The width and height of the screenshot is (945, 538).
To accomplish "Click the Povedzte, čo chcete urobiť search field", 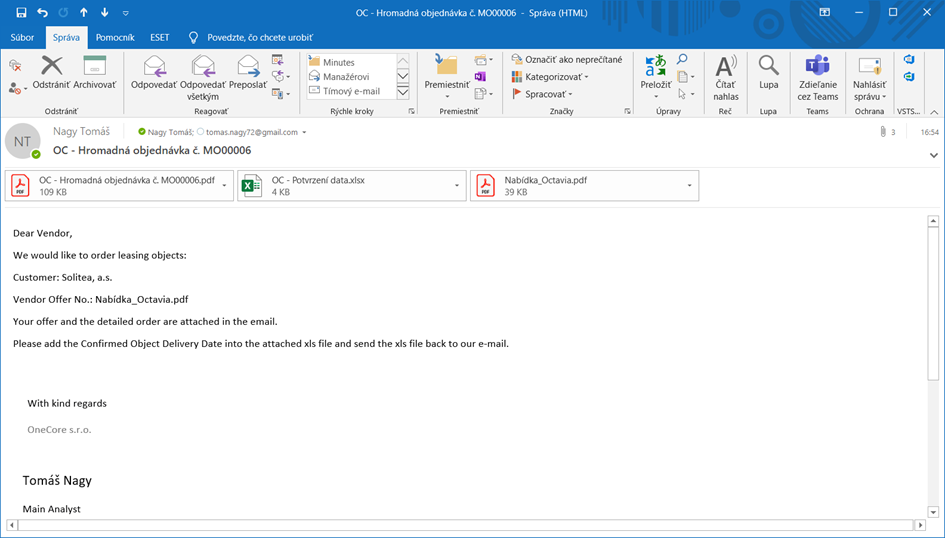I will pos(256,37).
